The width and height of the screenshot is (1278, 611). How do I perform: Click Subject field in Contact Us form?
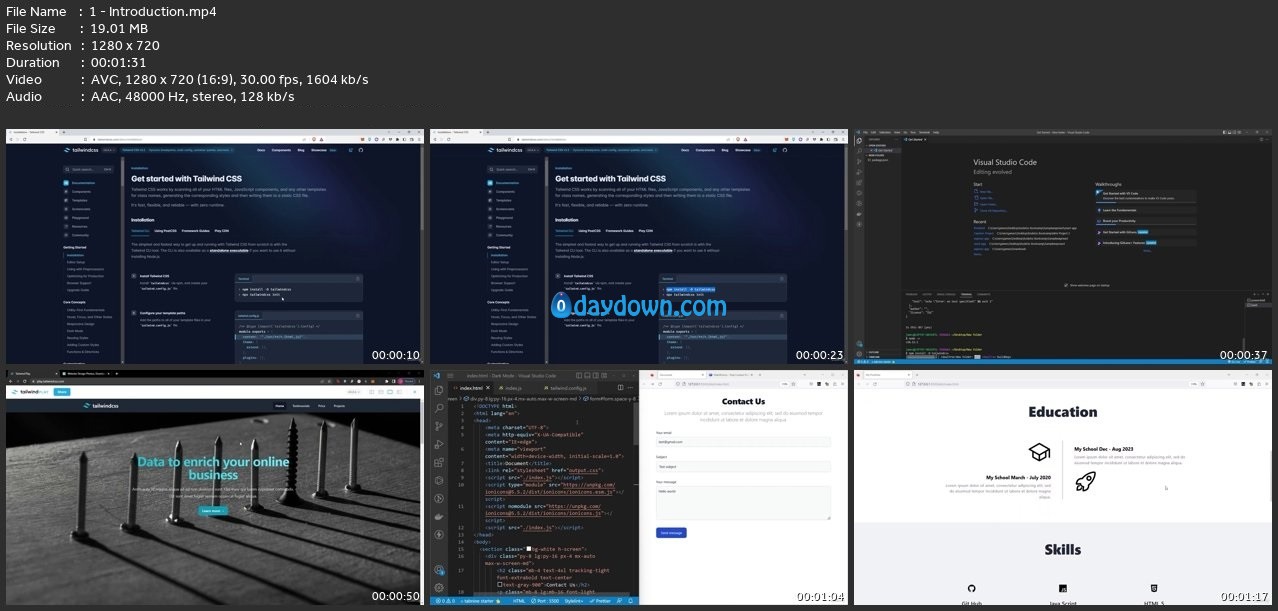pos(743,466)
